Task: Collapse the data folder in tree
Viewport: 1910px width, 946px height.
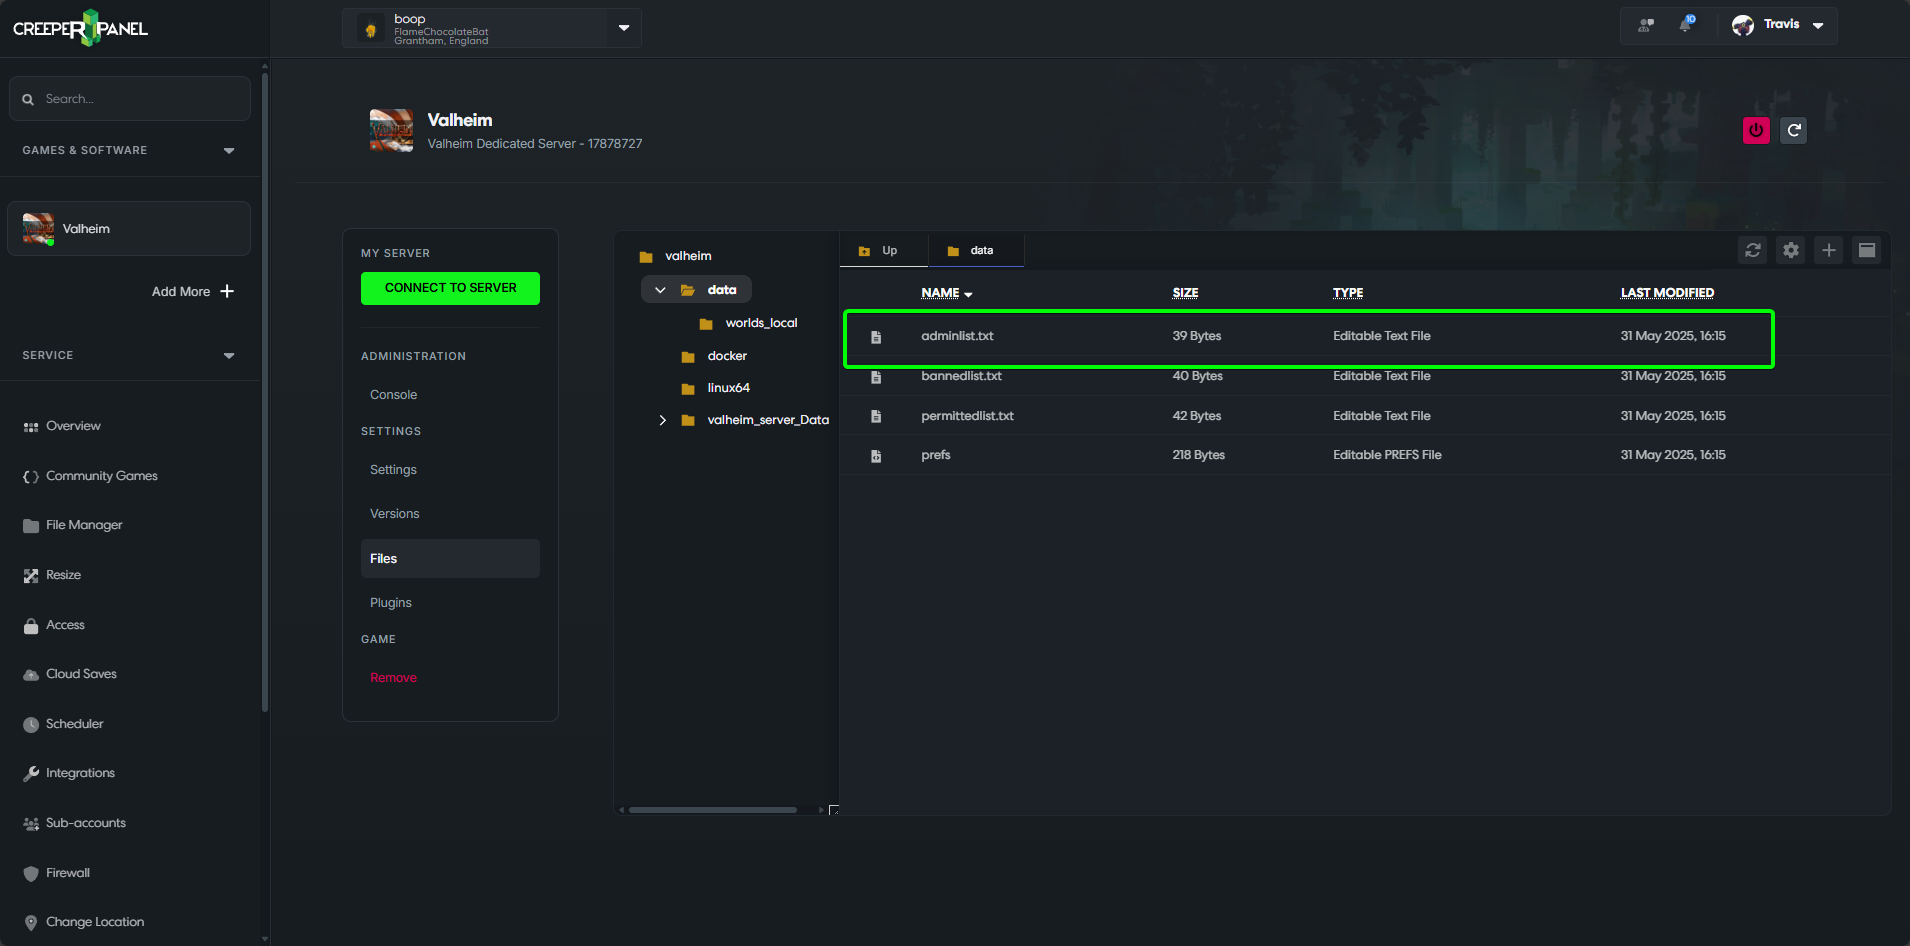Action: (x=660, y=290)
